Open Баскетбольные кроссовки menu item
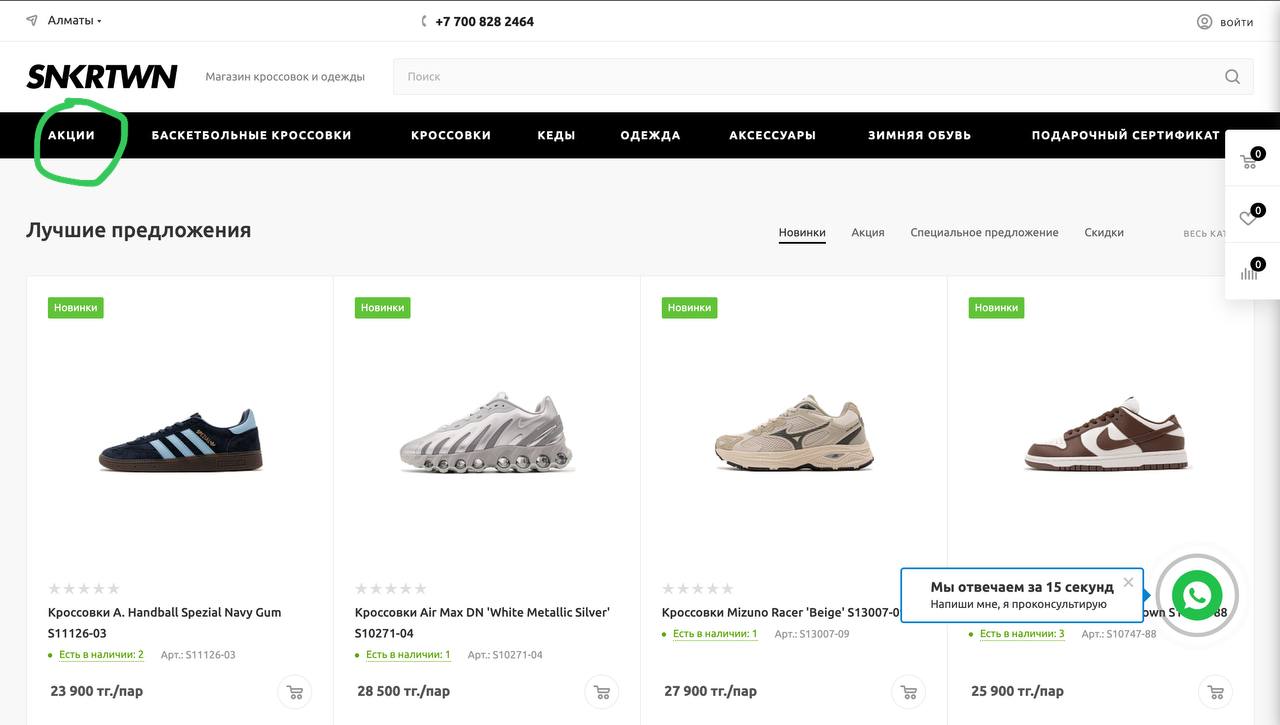This screenshot has height=725, width=1280. [251, 135]
